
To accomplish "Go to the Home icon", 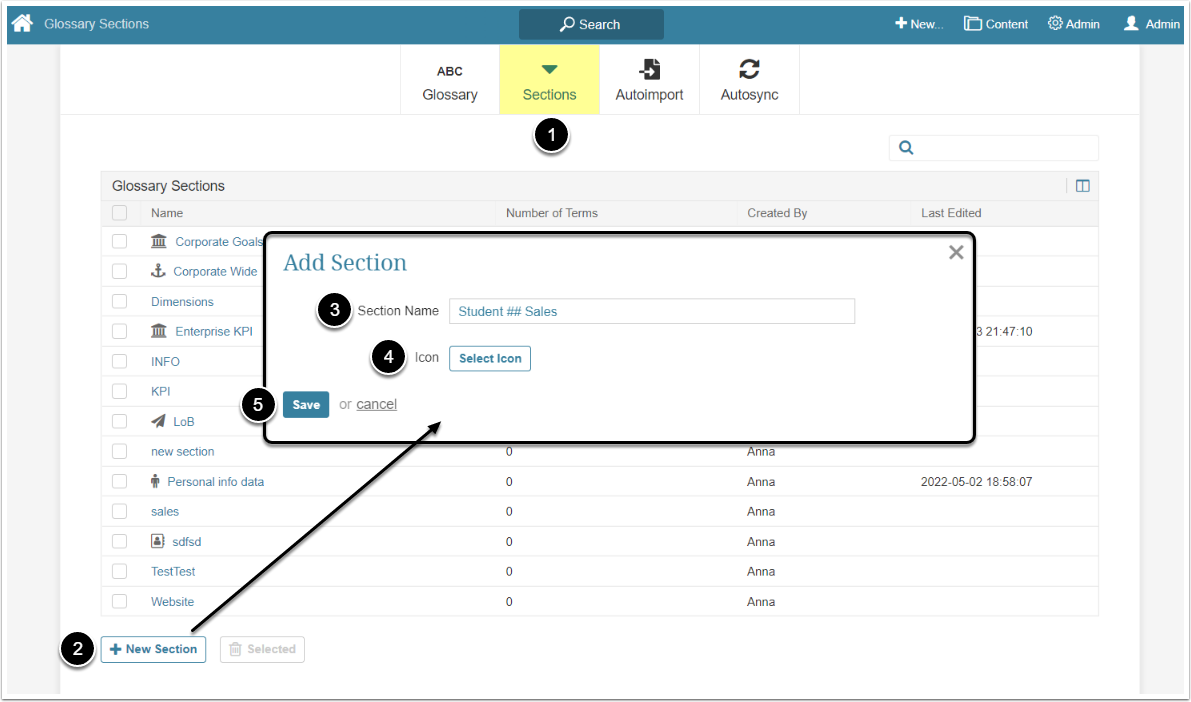I will point(22,24).
